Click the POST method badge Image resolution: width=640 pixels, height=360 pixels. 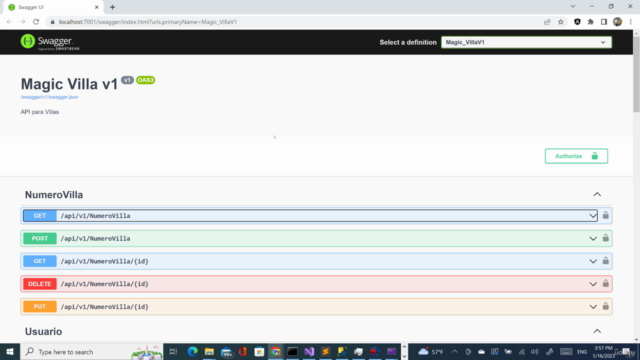click(x=40, y=238)
